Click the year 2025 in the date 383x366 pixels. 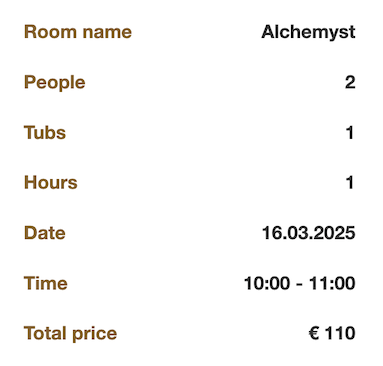(335, 233)
